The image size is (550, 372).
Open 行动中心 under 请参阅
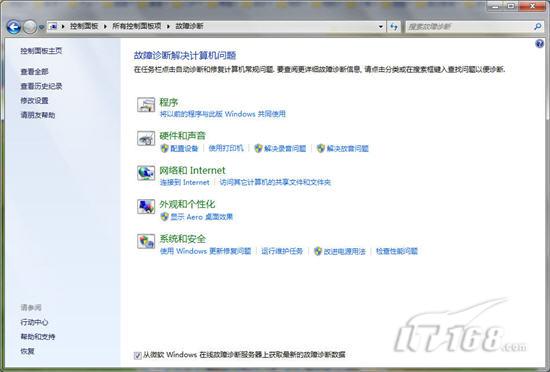pos(34,322)
